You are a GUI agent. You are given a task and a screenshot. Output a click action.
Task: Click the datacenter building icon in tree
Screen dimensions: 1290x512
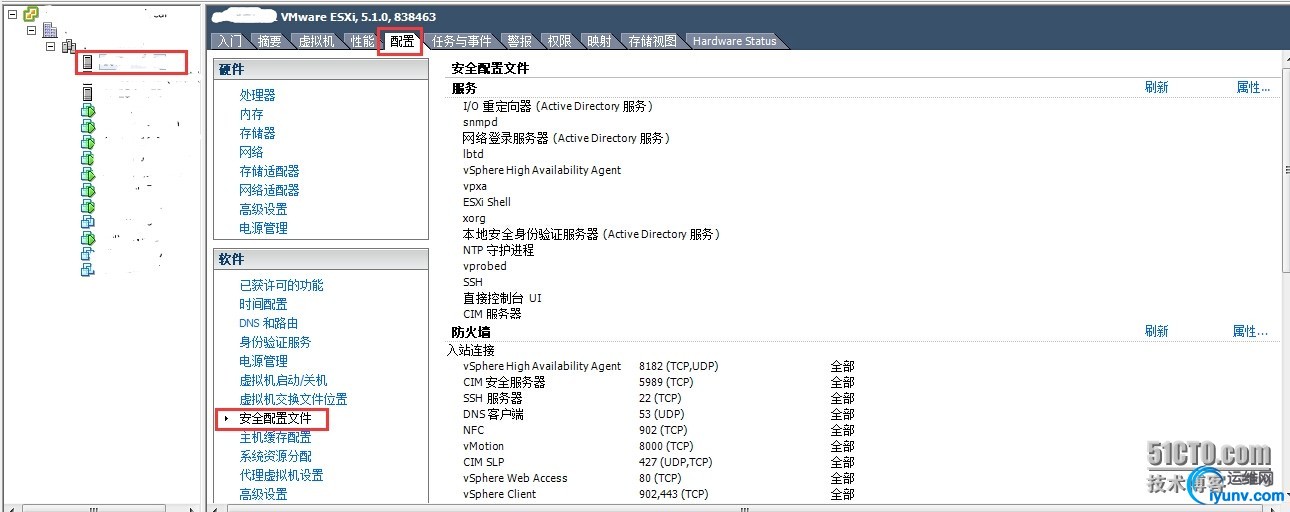pyautogui.click(x=50, y=30)
